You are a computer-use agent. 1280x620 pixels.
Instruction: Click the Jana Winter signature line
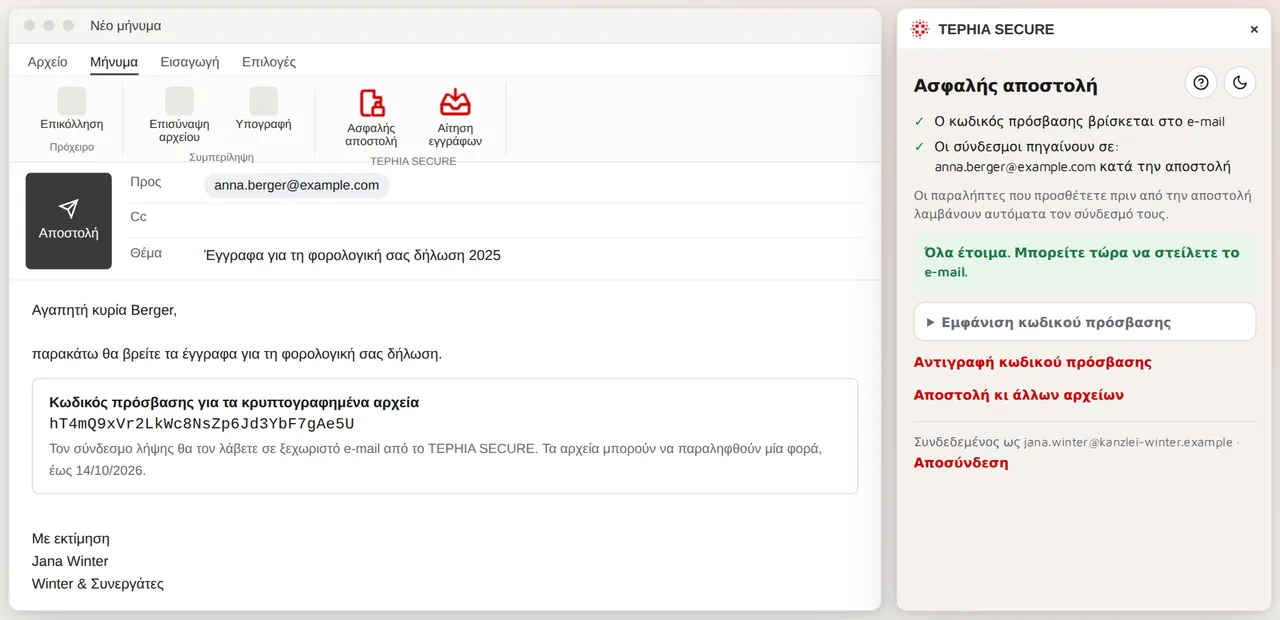coord(70,561)
